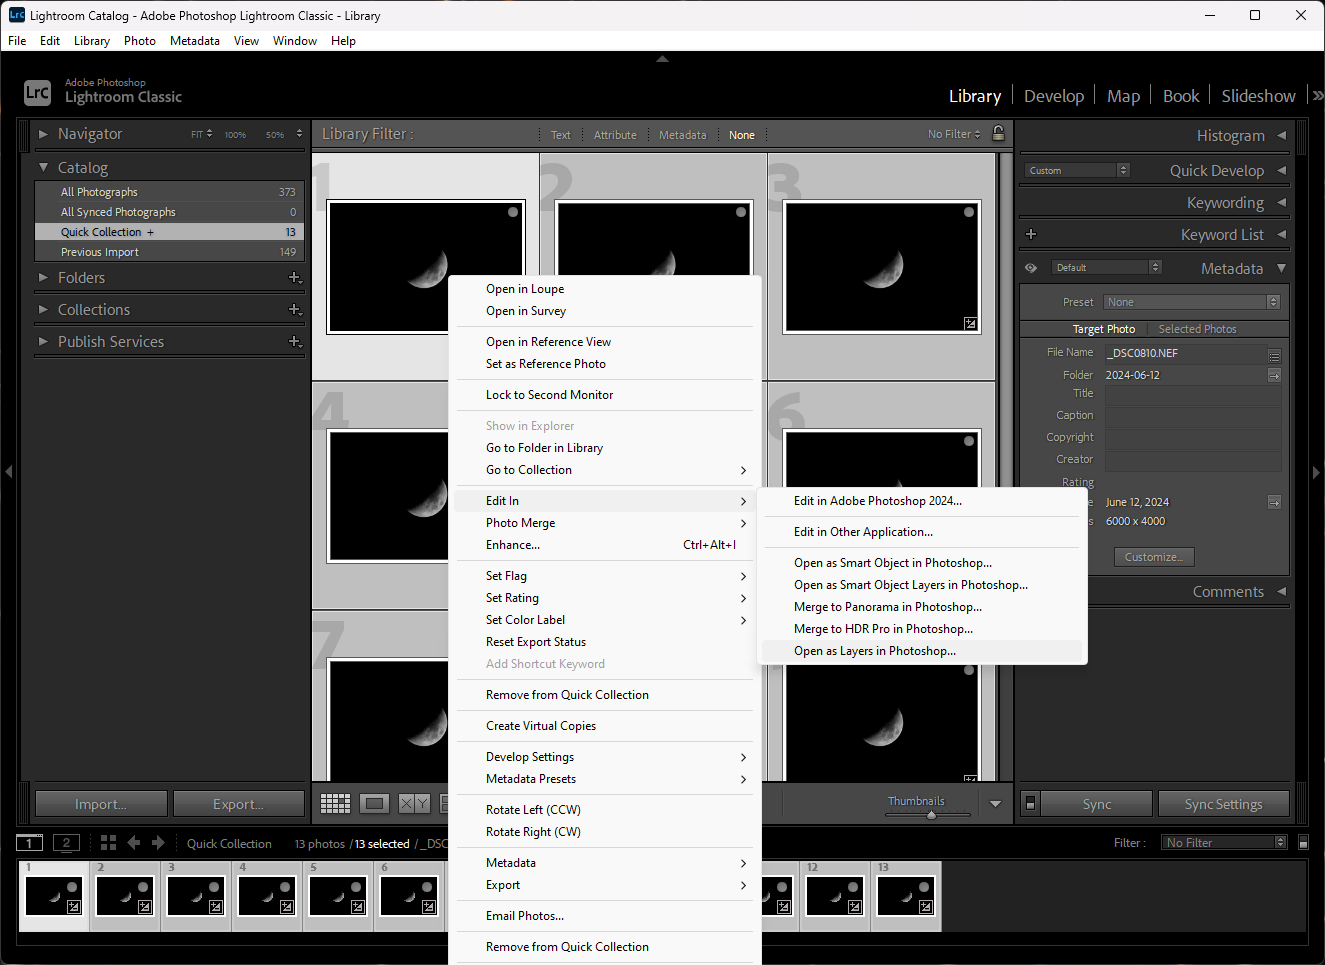This screenshot has width=1325, height=965.
Task: Switch to Grid view icon in toolbar
Action: pyautogui.click(x=335, y=803)
